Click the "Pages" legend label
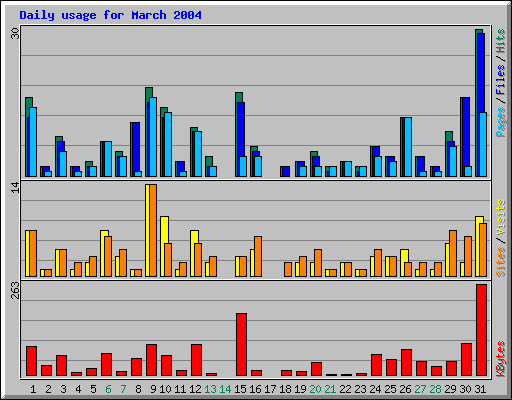This screenshot has height=400, width=512. [501, 122]
